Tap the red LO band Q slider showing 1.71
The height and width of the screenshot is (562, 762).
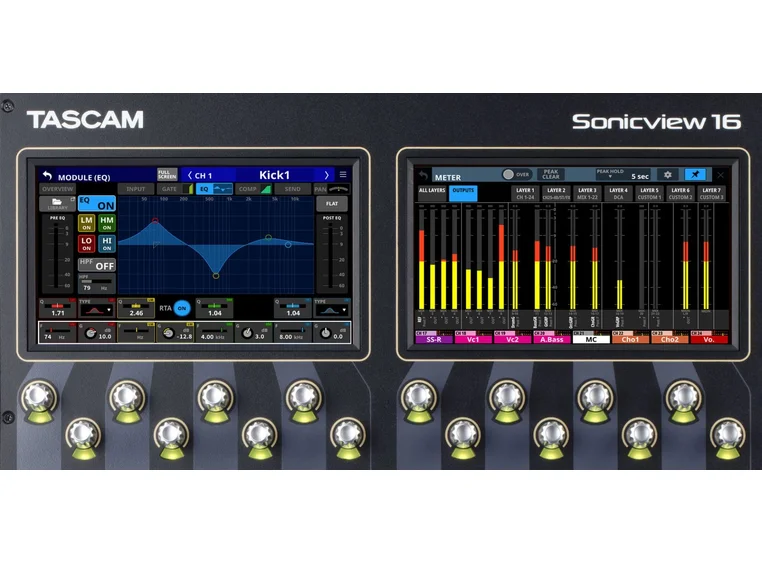(x=57, y=308)
